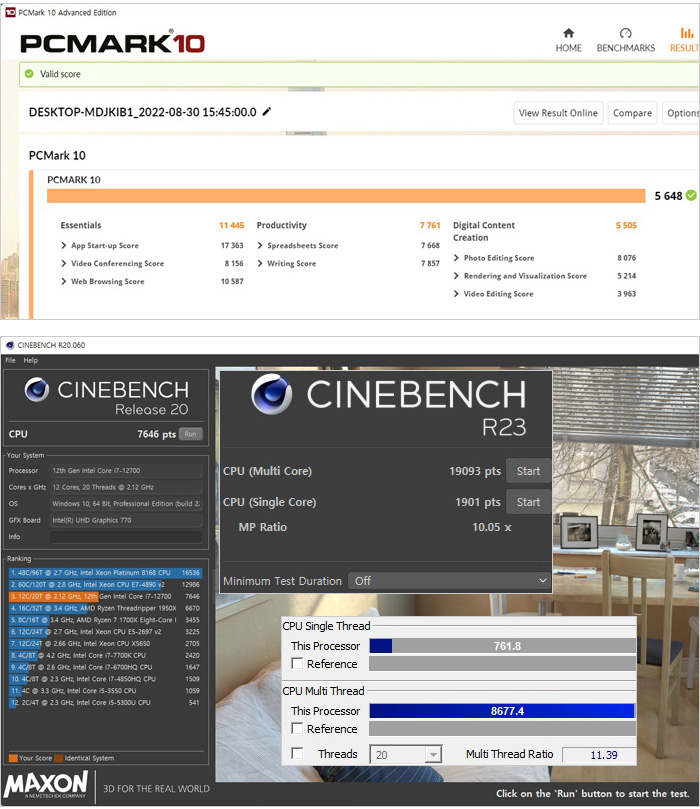The image size is (700, 809).
Task: Expand Rendering and Visualization Score details
Action: click(456, 276)
